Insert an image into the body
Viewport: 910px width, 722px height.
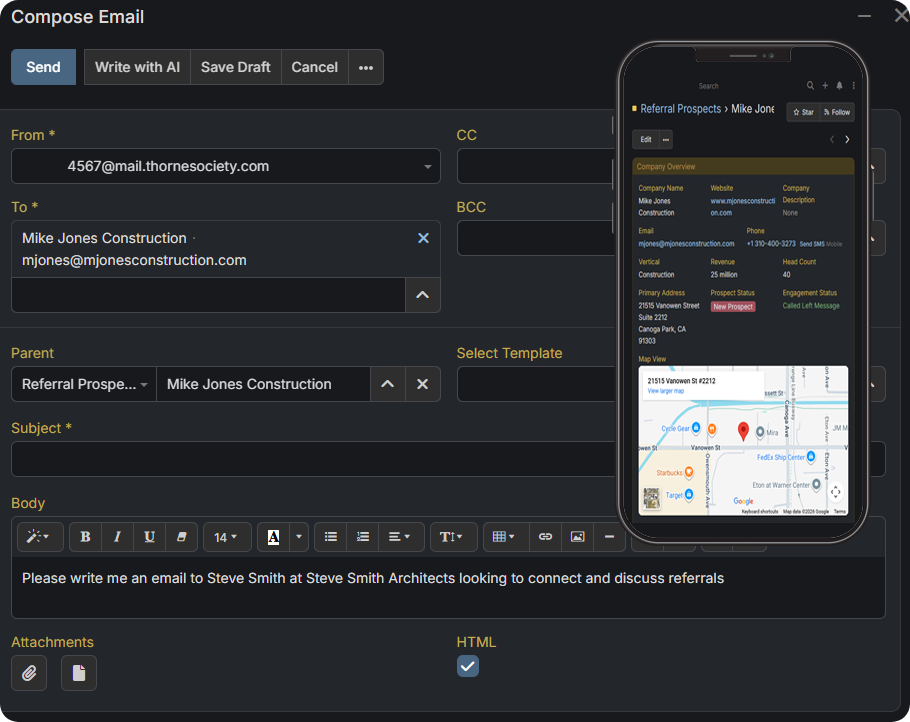(577, 537)
